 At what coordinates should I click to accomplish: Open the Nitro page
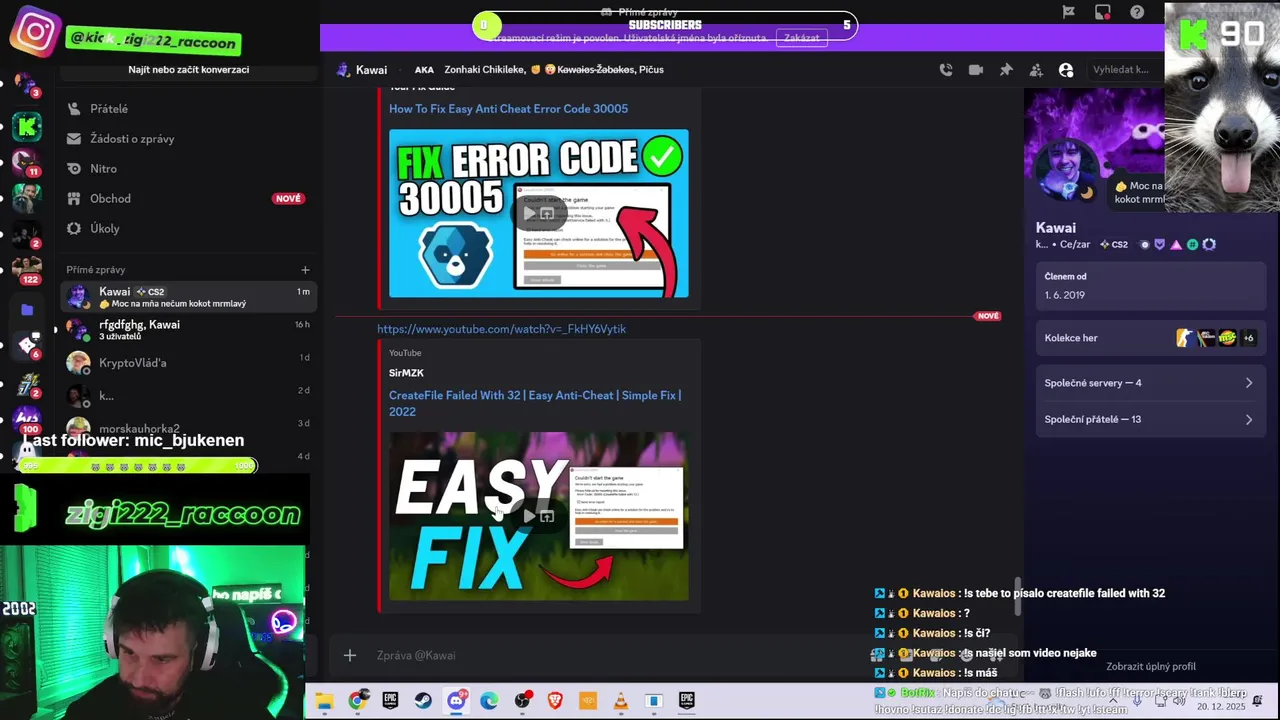(188, 169)
